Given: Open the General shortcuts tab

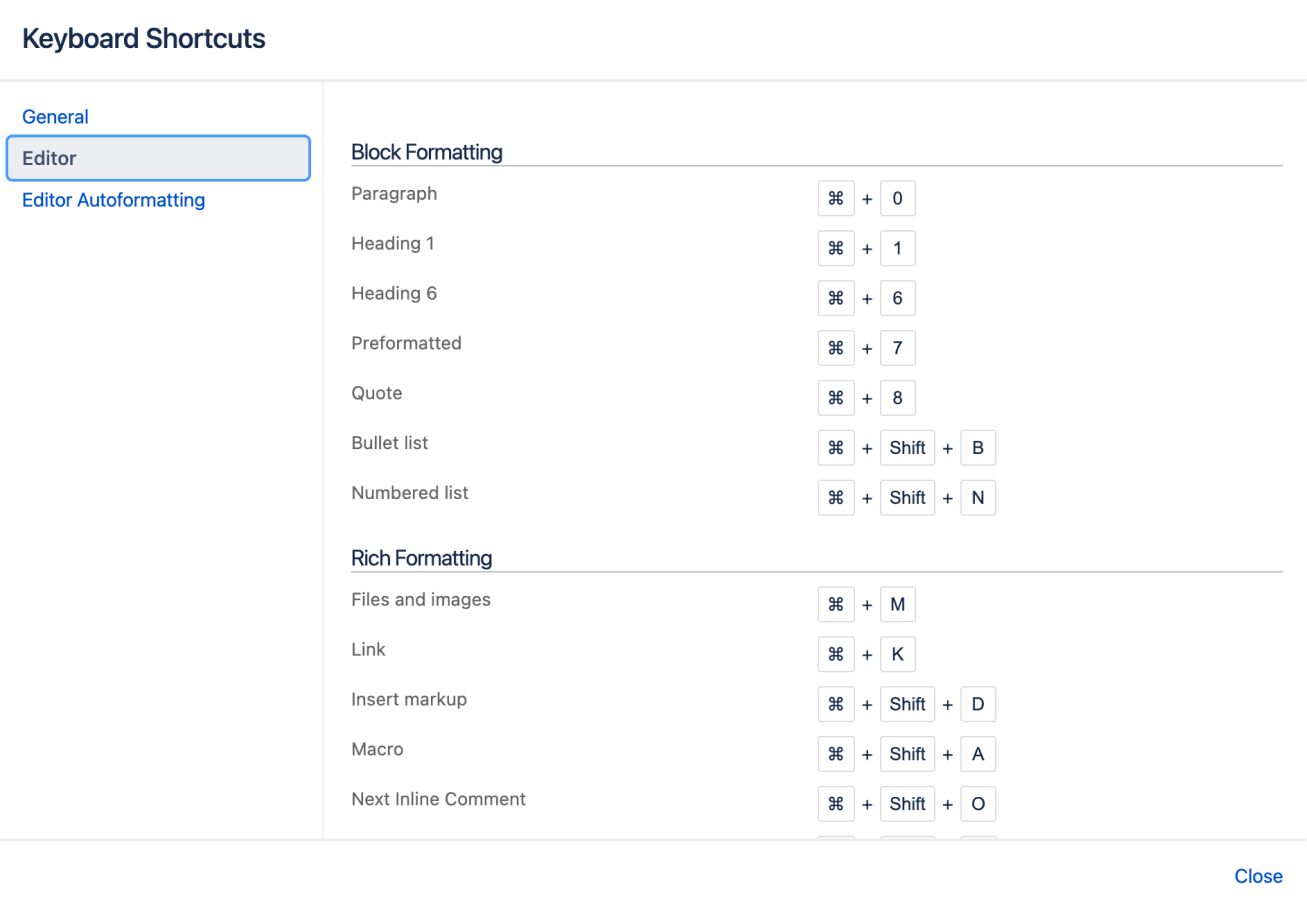Looking at the screenshot, I should click(x=55, y=117).
